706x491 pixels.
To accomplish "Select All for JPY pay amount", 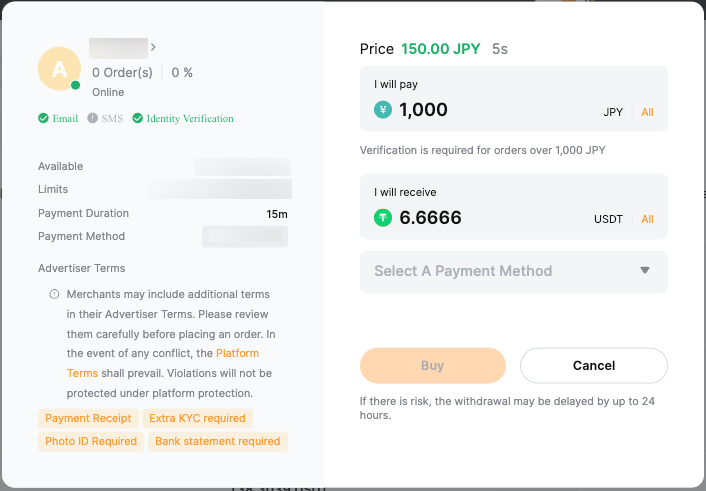I will [647, 112].
